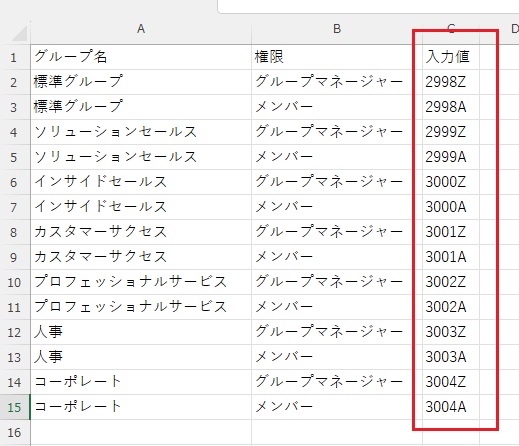Click グループマネージャー in row 12
Screen dimensions: 519x446
337,332
